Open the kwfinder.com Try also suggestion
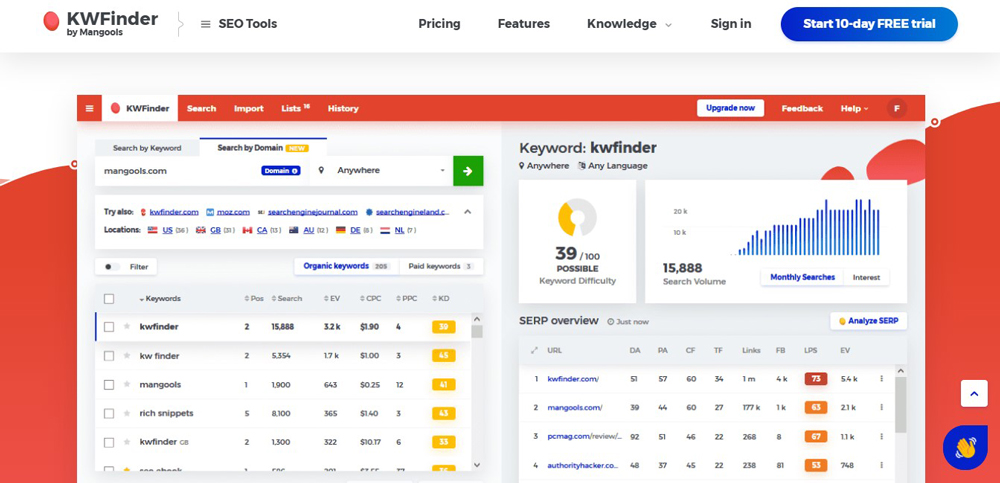The width and height of the screenshot is (1000, 483). point(174,212)
